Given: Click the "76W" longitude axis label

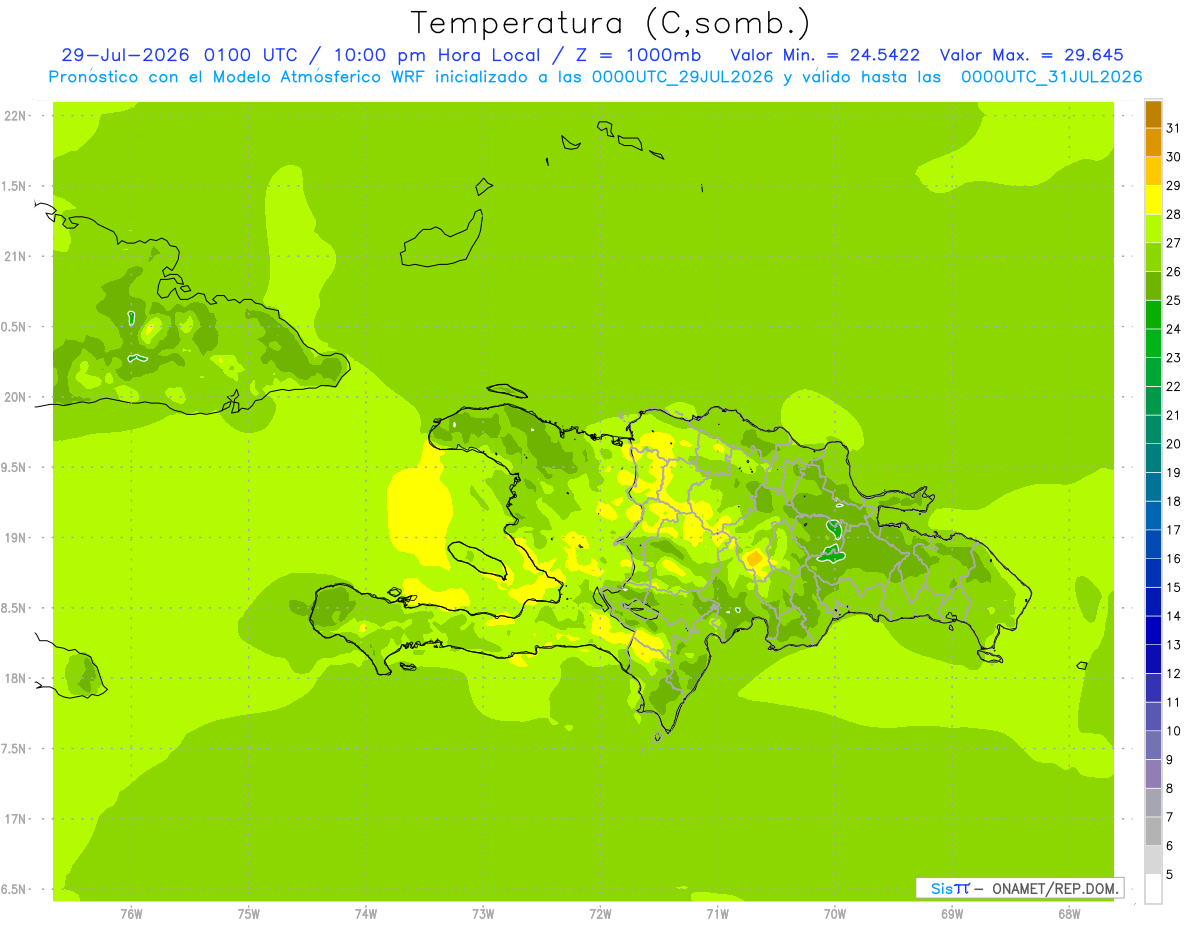Looking at the screenshot, I should point(131,914).
